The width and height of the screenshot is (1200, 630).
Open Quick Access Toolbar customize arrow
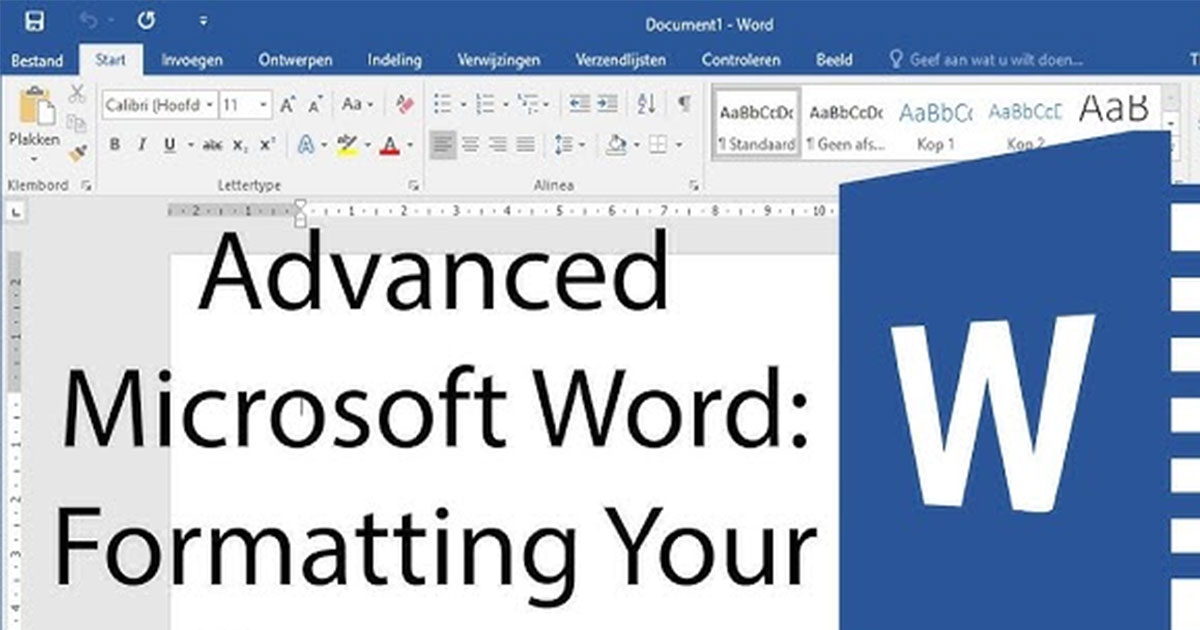tap(203, 21)
